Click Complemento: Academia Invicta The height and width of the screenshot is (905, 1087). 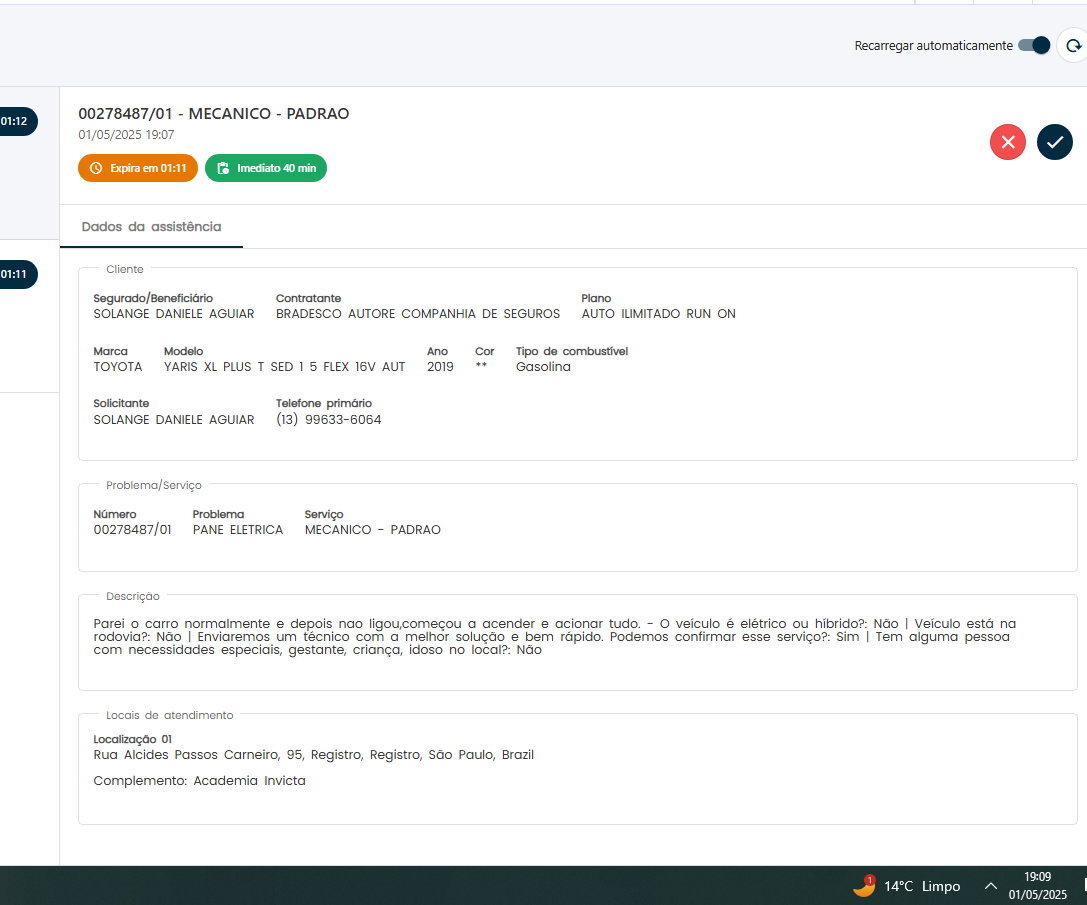(200, 781)
